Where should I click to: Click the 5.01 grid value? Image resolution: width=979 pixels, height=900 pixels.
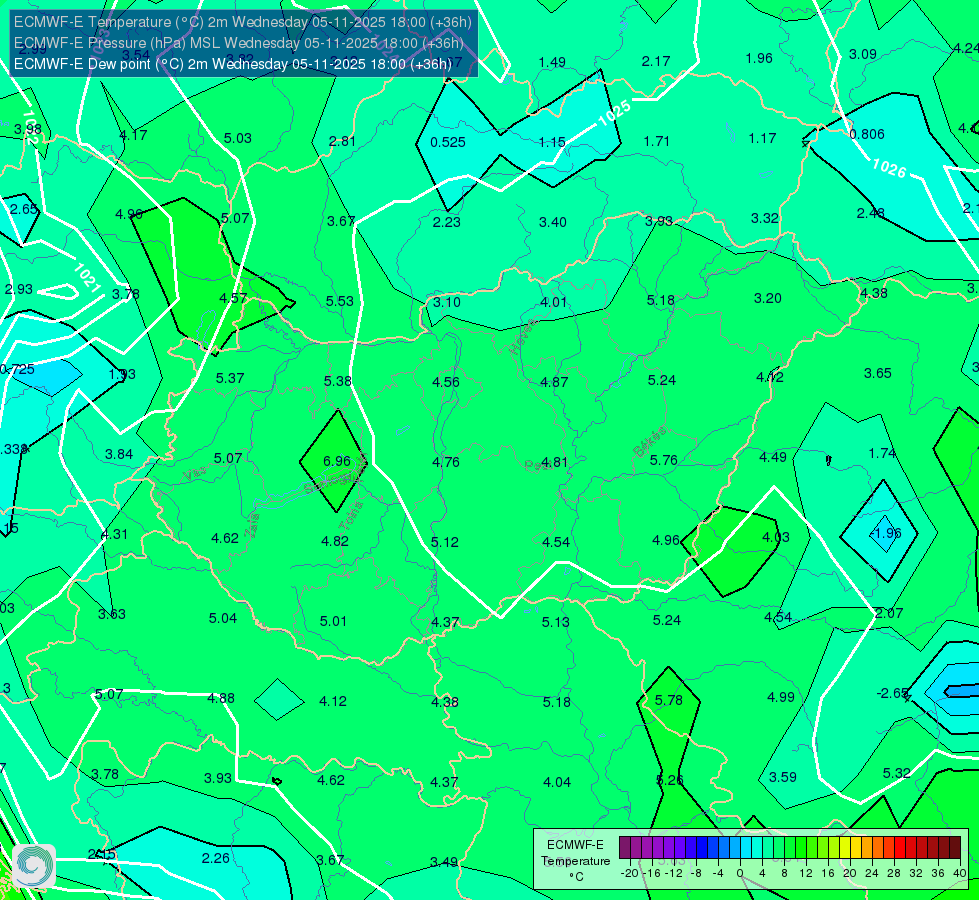[333, 621]
